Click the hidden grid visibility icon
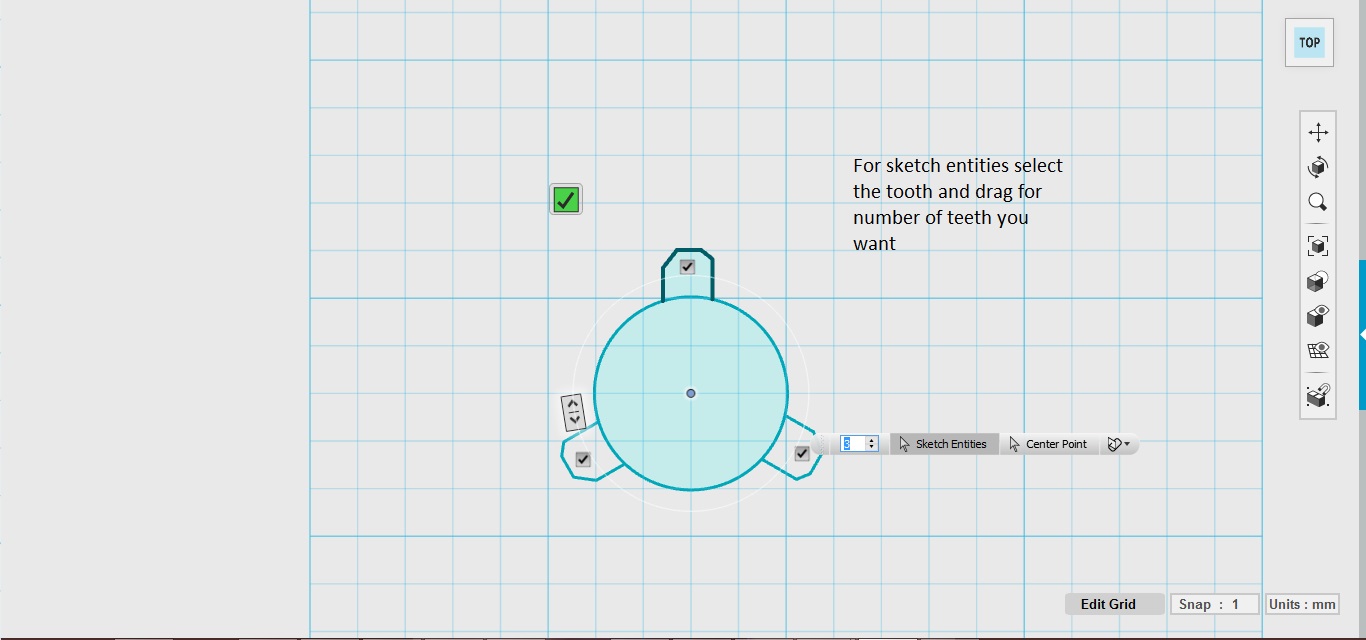 [1318, 350]
